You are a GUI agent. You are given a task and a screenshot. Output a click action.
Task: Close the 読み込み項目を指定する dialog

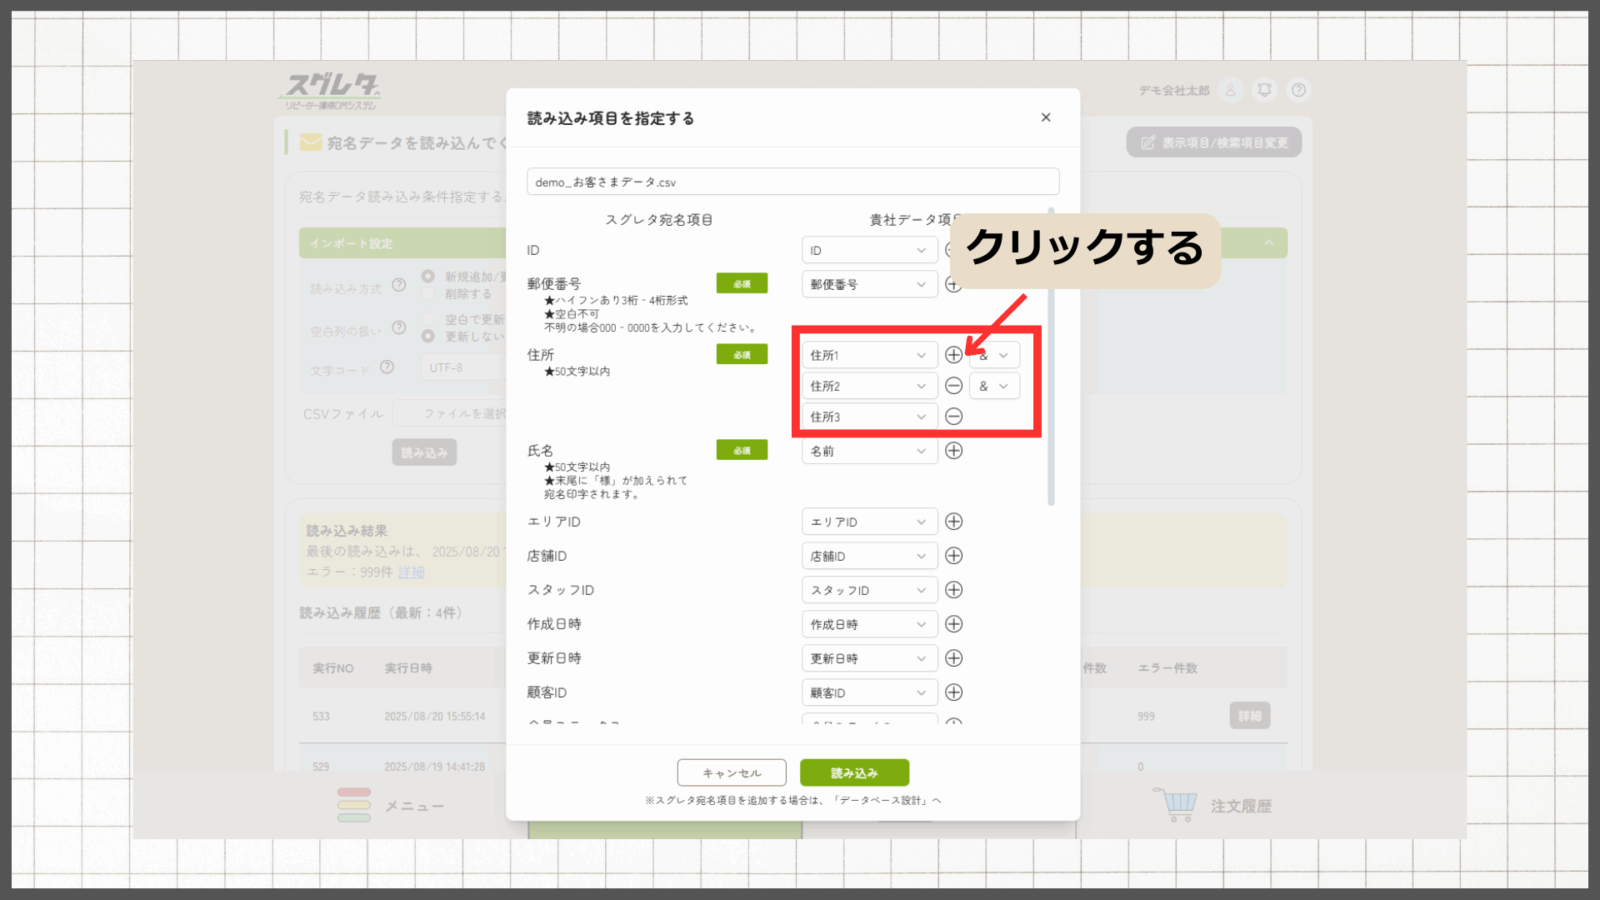[x=1046, y=117]
